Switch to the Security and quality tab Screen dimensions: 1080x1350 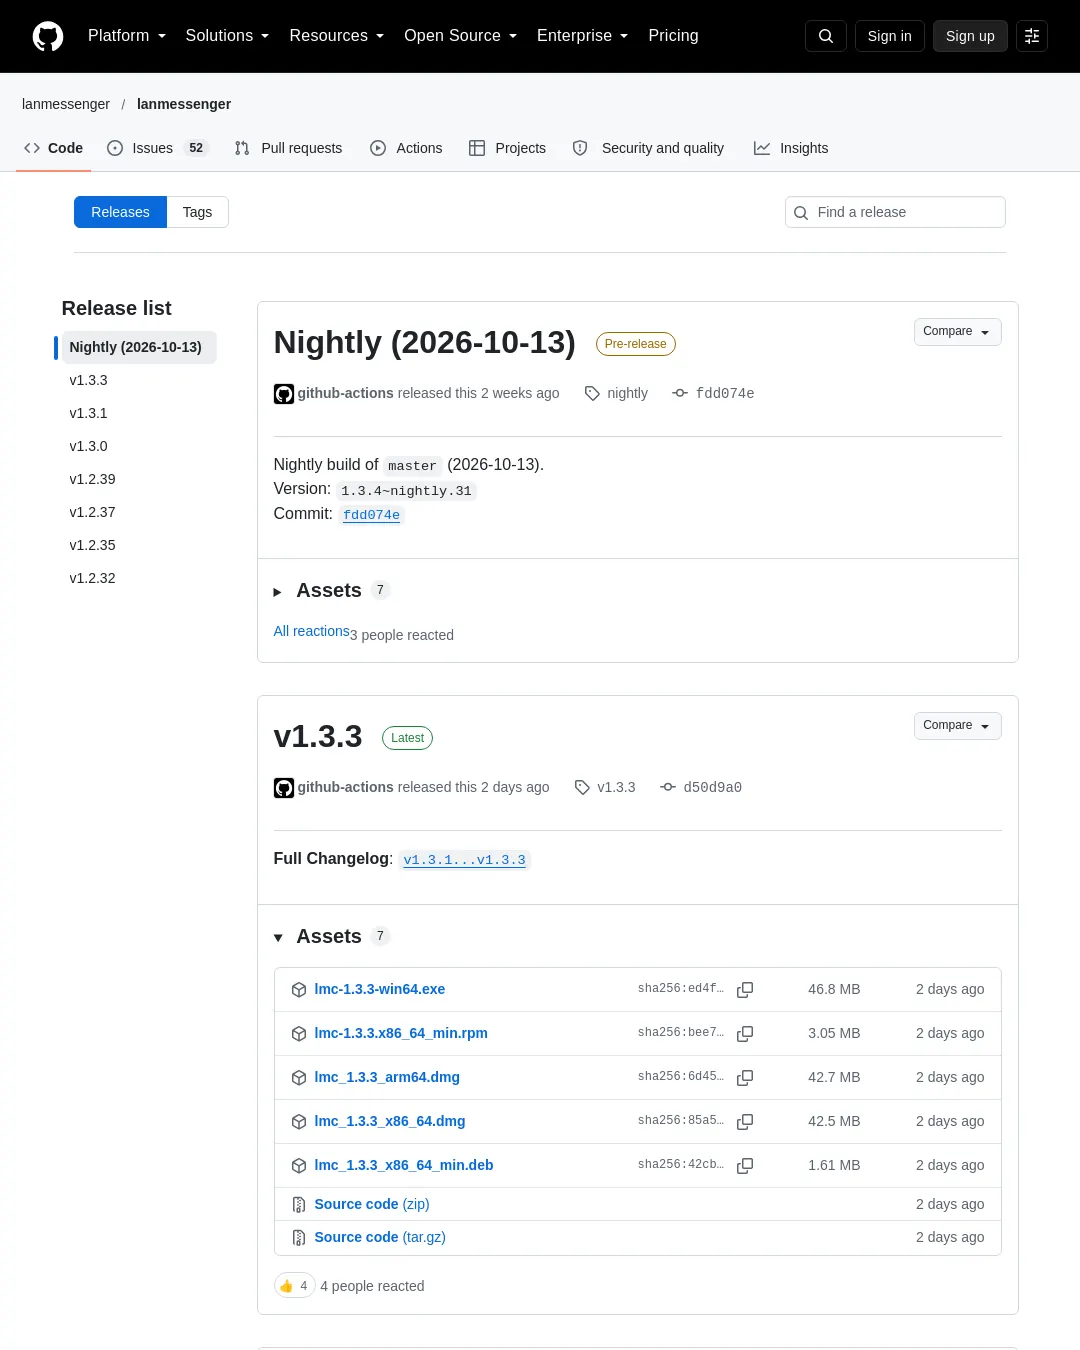click(649, 148)
